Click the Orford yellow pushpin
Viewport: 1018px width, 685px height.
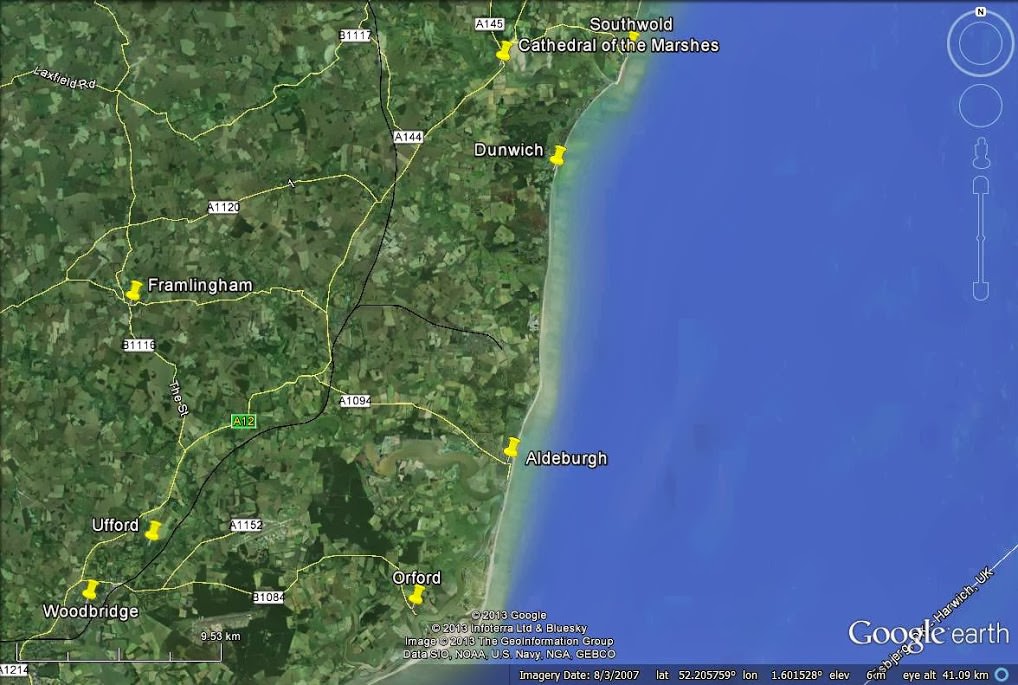416,595
